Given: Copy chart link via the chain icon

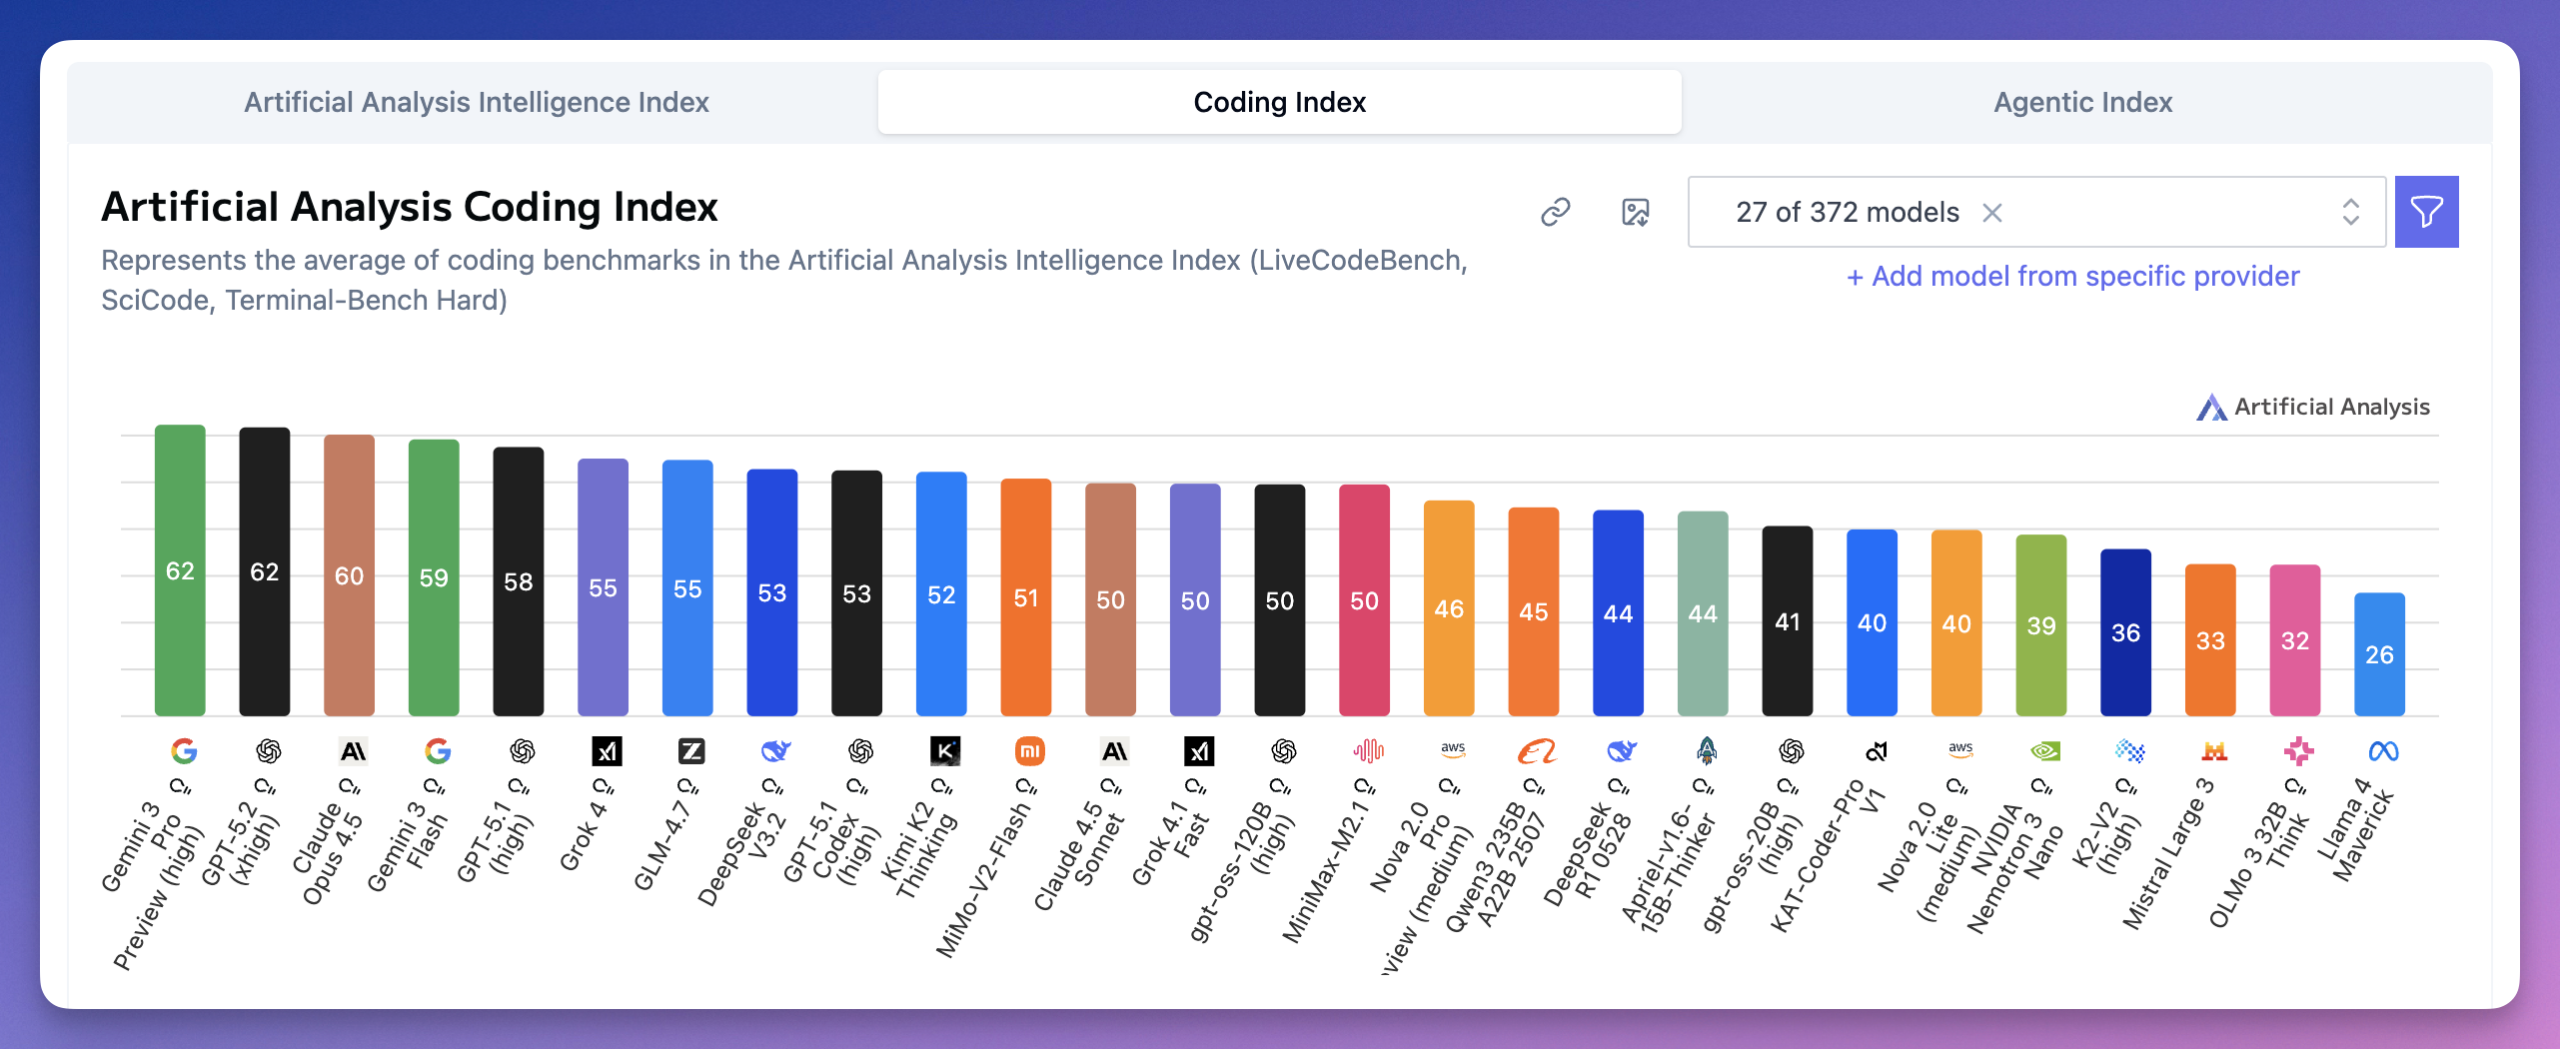Looking at the screenshot, I should click(1555, 212).
